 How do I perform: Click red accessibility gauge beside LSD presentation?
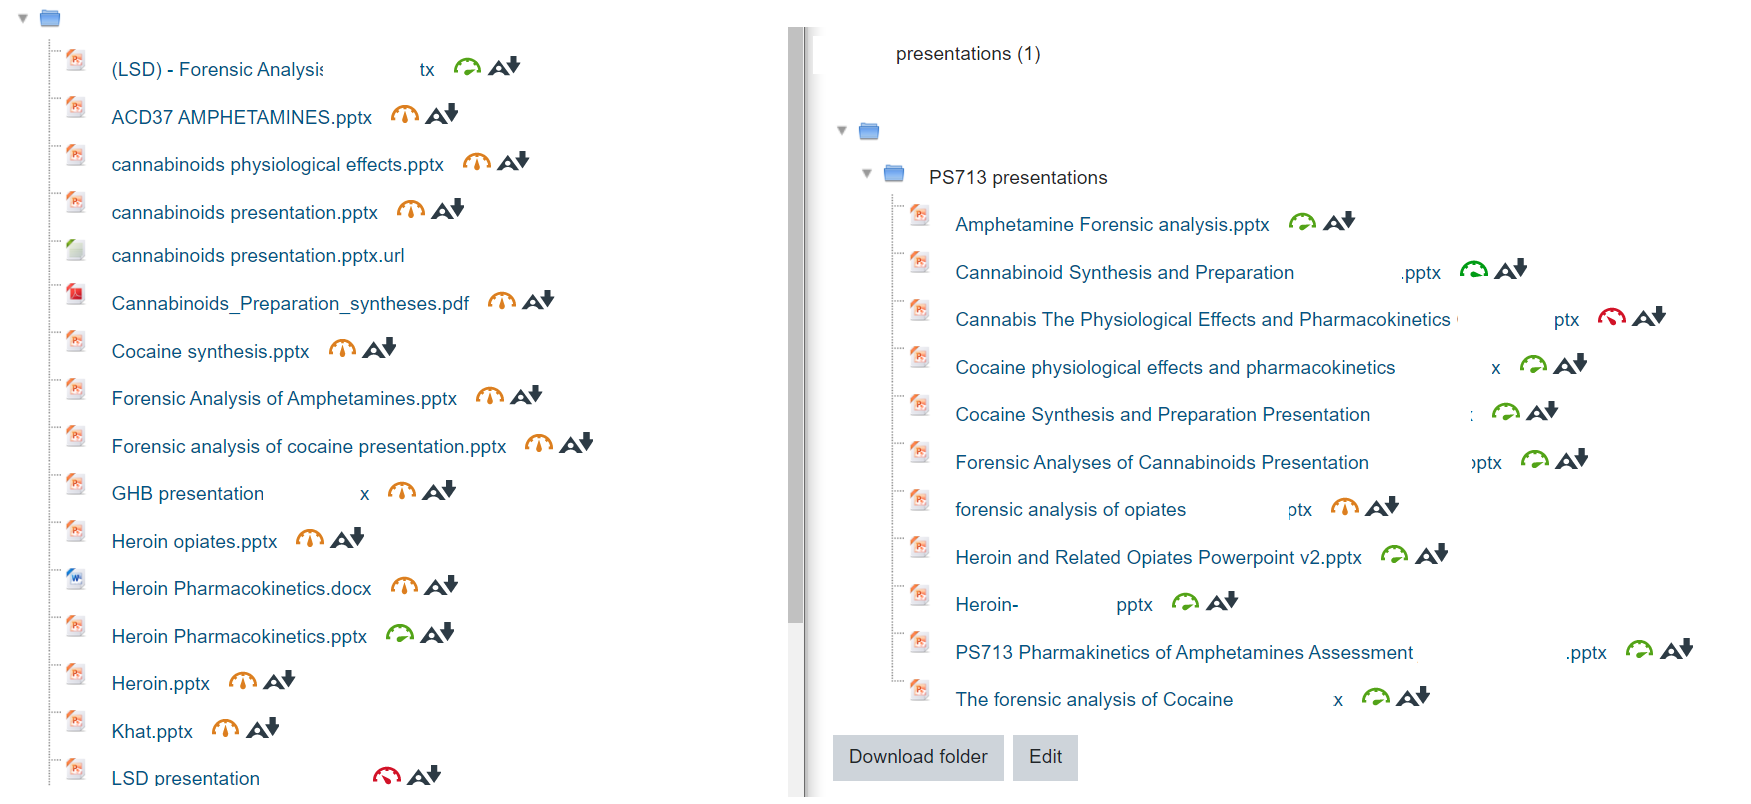(387, 776)
